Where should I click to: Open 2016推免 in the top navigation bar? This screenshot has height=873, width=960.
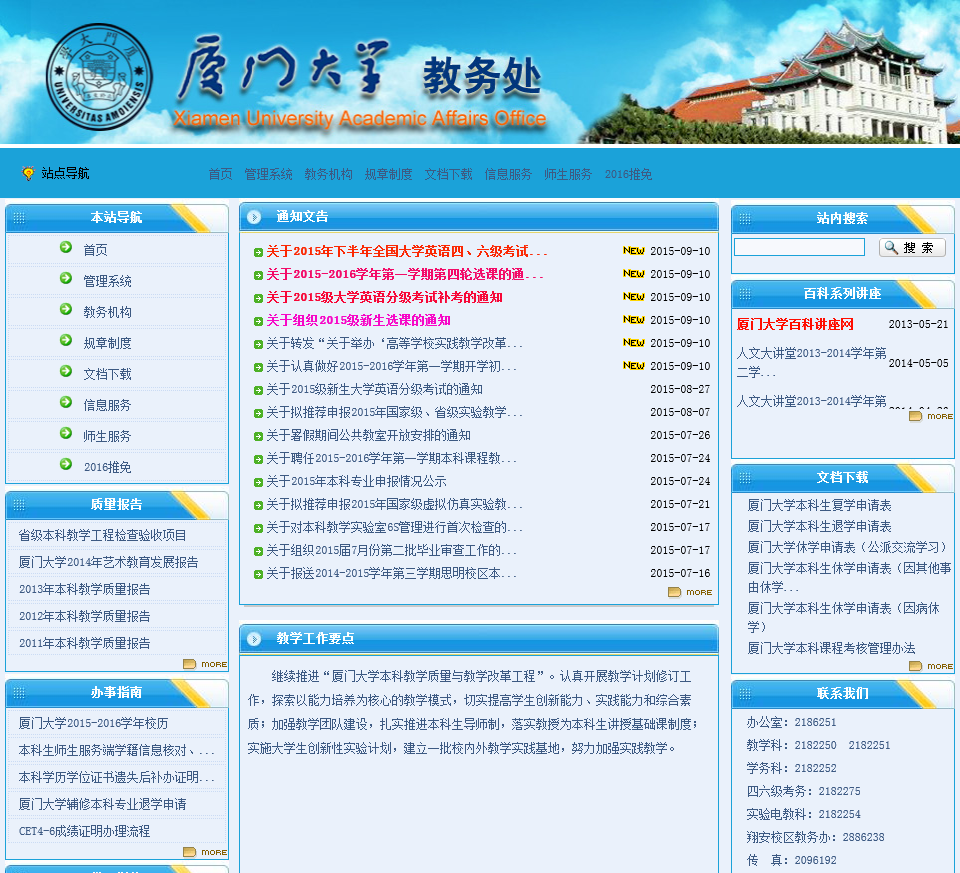point(628,174)
